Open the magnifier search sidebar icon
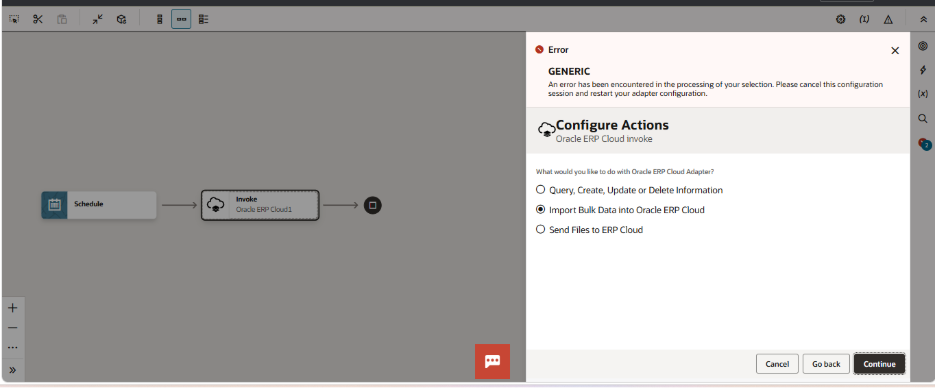This screenshot has height=390, width=936. click(x=923, y=118)
